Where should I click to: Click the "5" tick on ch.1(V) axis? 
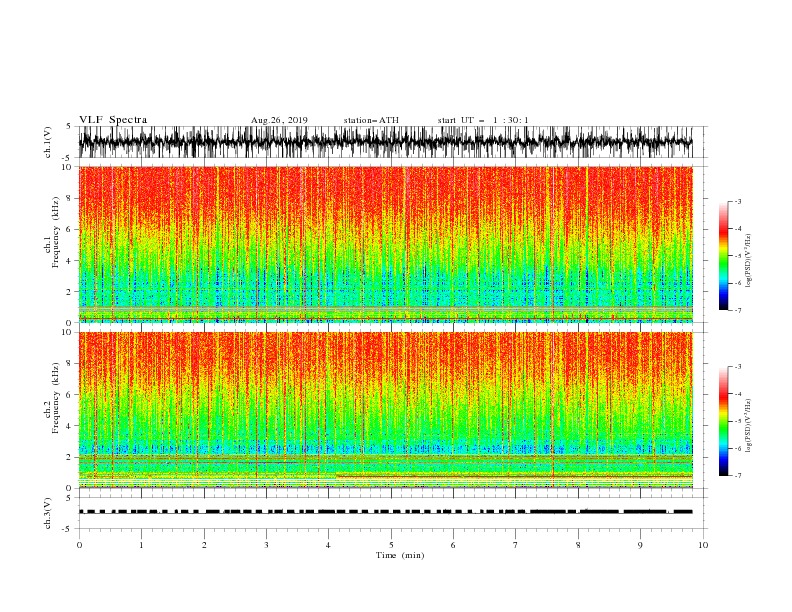(70, 126)
